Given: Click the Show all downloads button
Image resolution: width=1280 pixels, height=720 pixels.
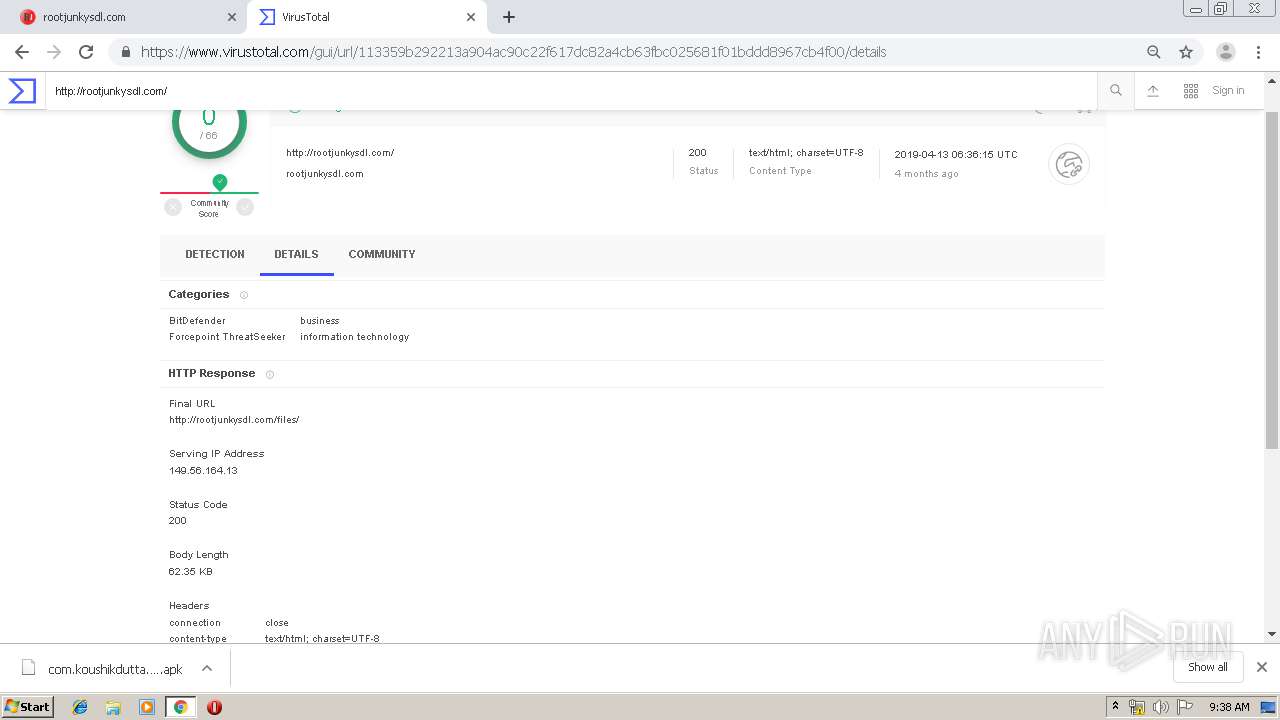Looking at the screenshot, I should click(1207, 667).
